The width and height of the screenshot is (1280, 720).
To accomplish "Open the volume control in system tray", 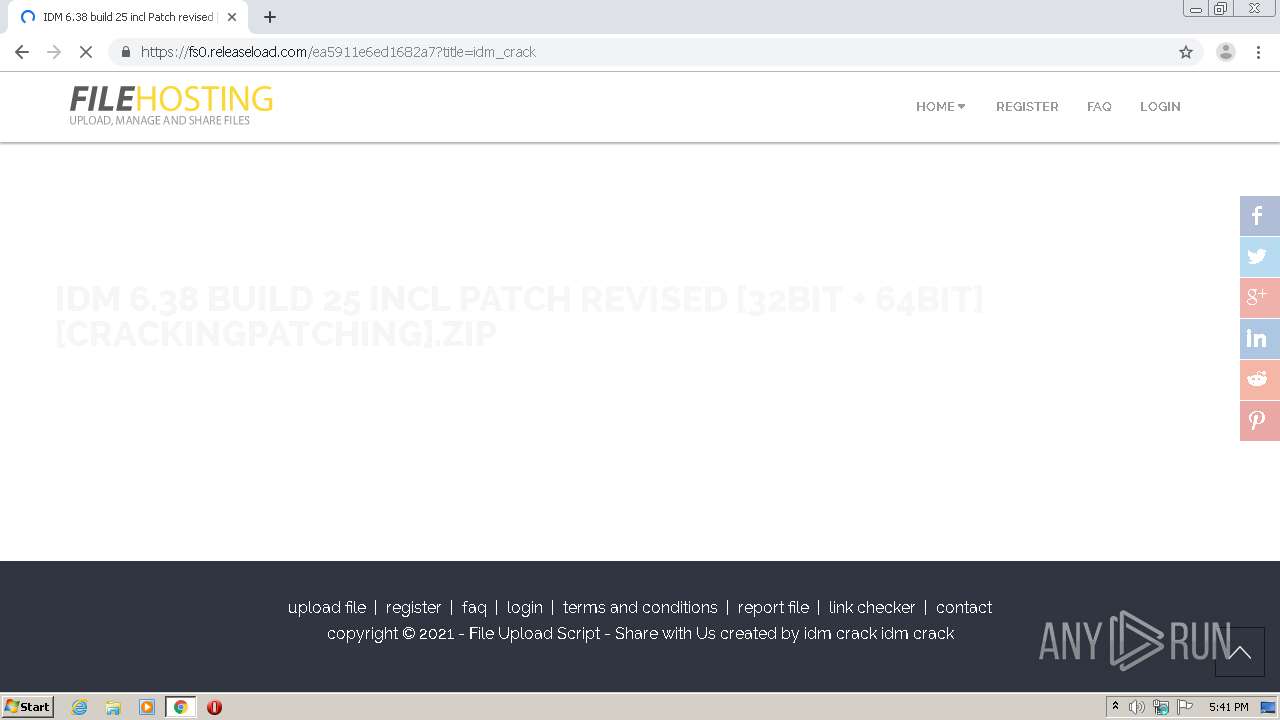I will [x=1137, y=707].
